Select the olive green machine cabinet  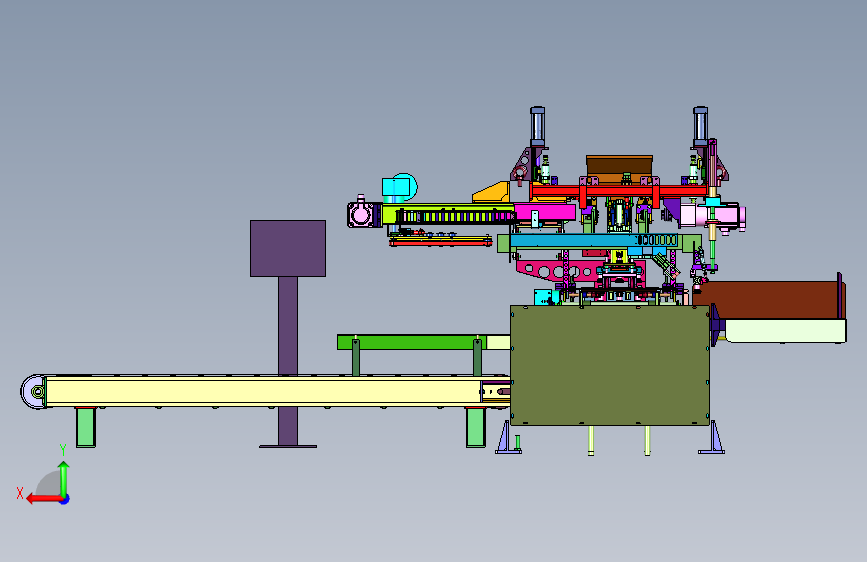click(609, 365)
